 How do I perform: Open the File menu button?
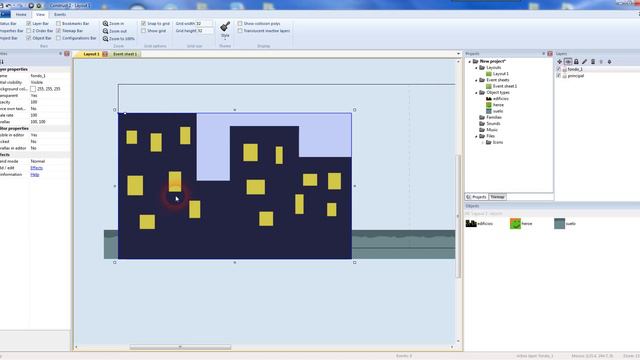(x=5, y=14)
